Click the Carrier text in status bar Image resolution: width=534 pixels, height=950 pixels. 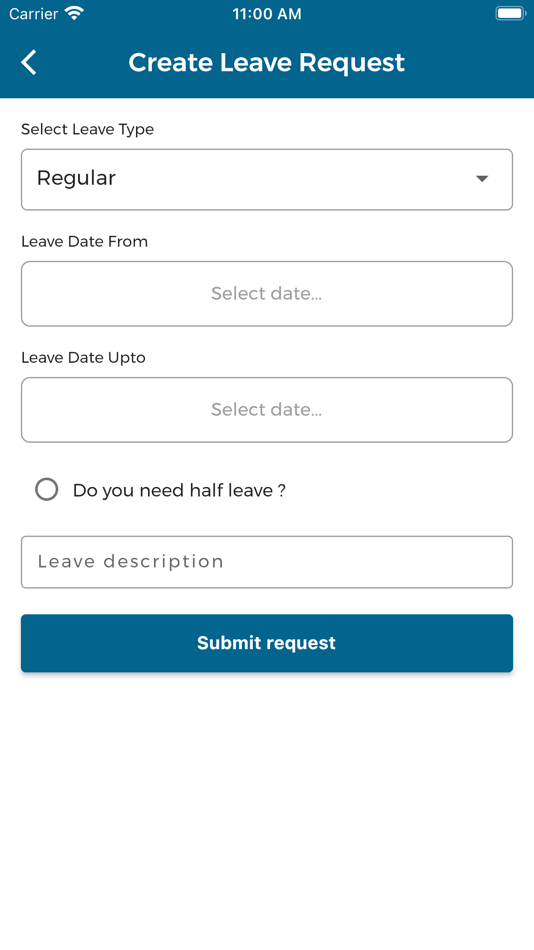pos(35,13)
